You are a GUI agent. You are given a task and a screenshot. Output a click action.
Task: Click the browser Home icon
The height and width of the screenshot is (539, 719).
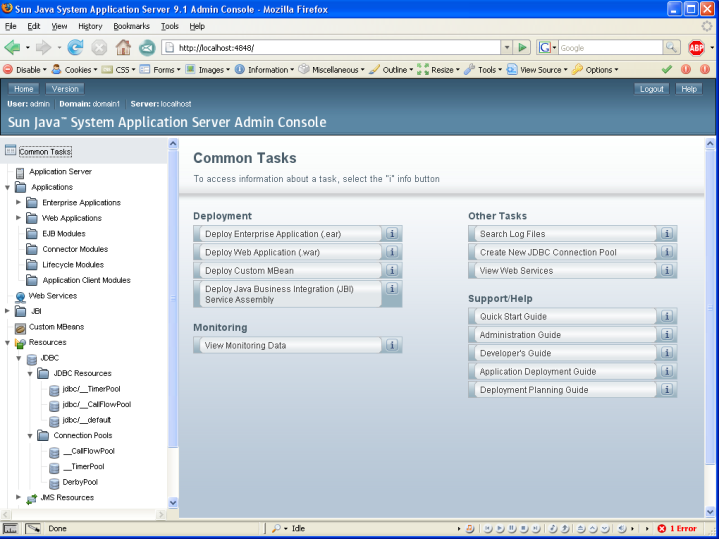click(123, 47)
